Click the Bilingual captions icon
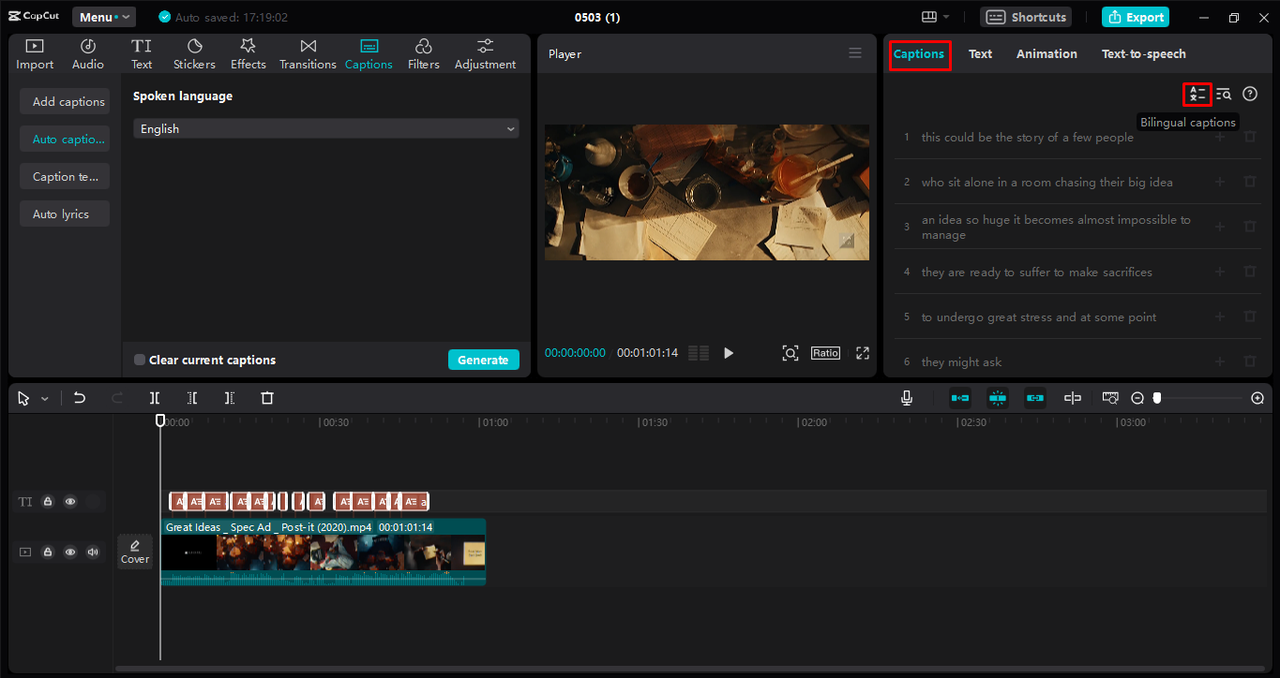Viewport: 1280px width, 678px height. 1197,94
